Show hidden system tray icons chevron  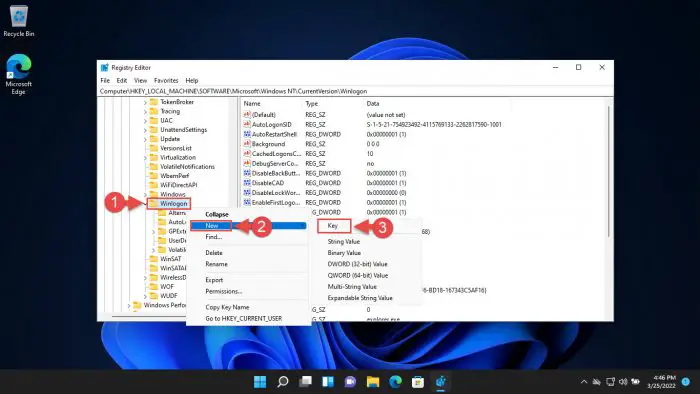pyautogui.click(x=583, y=382)
